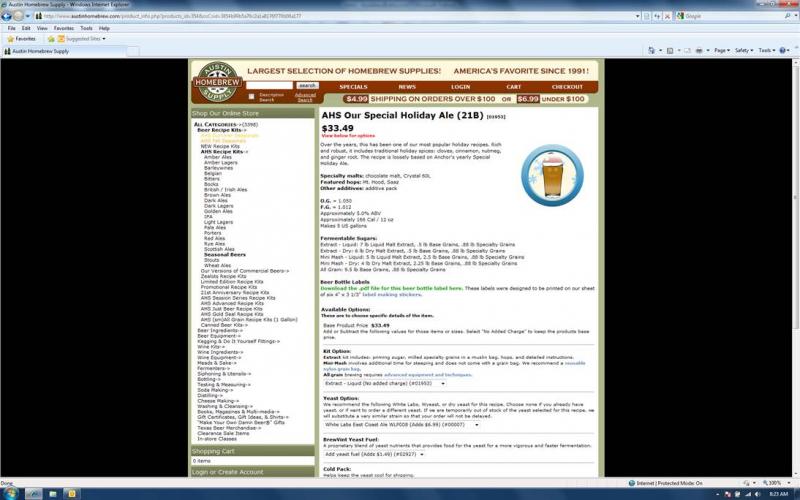Toggle the Description Search checkbox
Viewport: 800px width, 500px height.
pyautogui.click(x=251, y=96)
